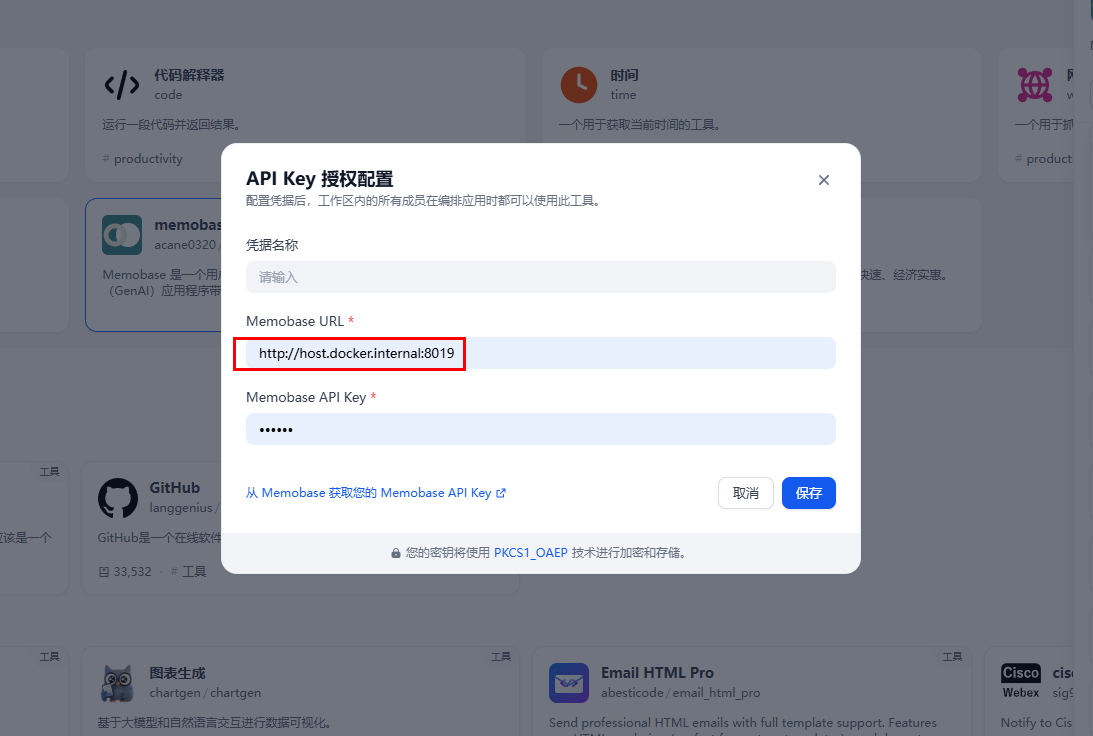Select the 时间 tool title

[x=624, y=75]
